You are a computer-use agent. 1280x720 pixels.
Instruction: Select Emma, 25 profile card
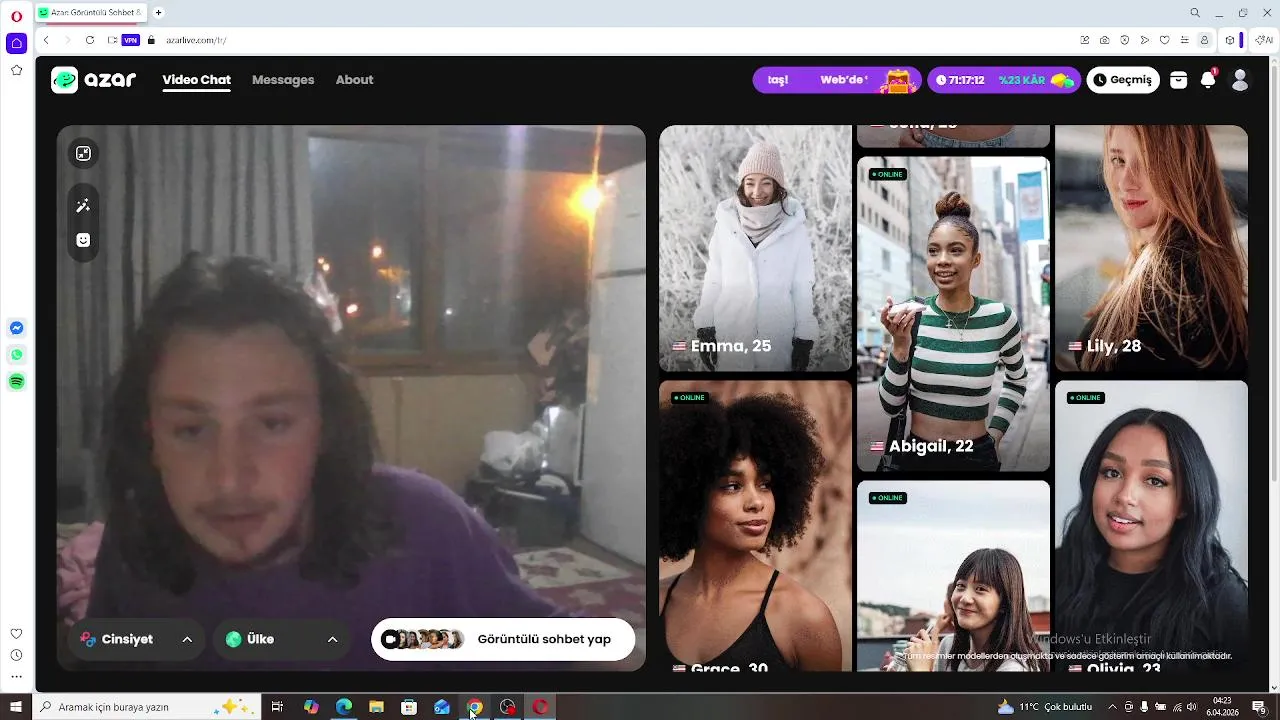(x=755, y=248)
